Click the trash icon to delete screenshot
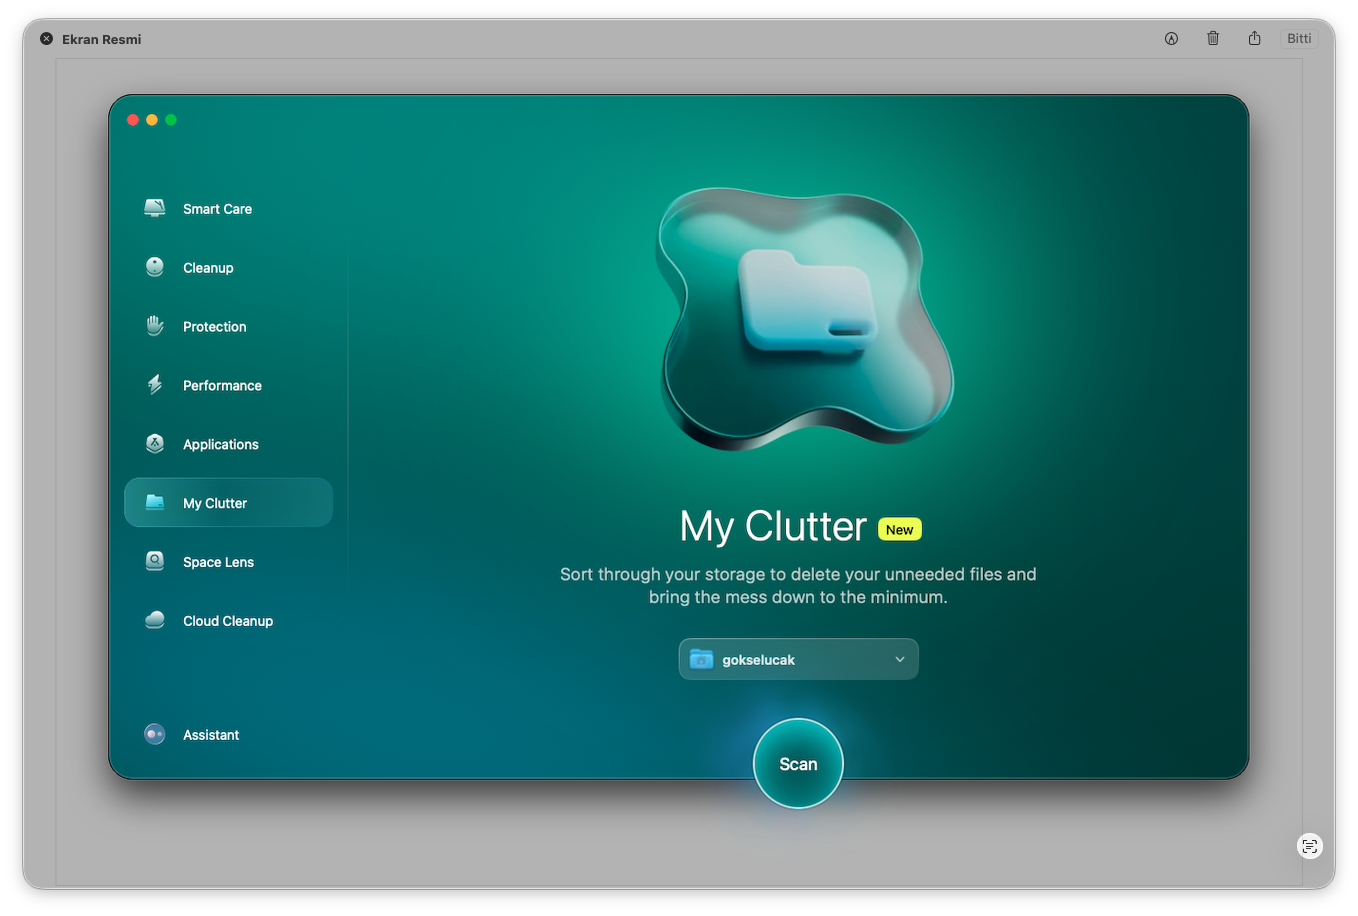The height and width of the screenshot is (916, 1358). tap(1213, 39)
